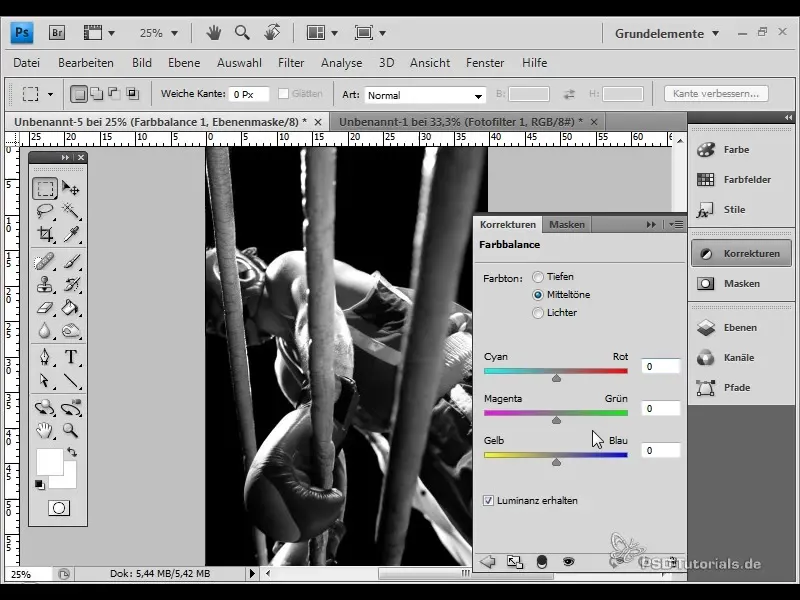The height and width of the screenshot is (600, 800).
Task: Open the Datei menu
Action: click(27, 63)
